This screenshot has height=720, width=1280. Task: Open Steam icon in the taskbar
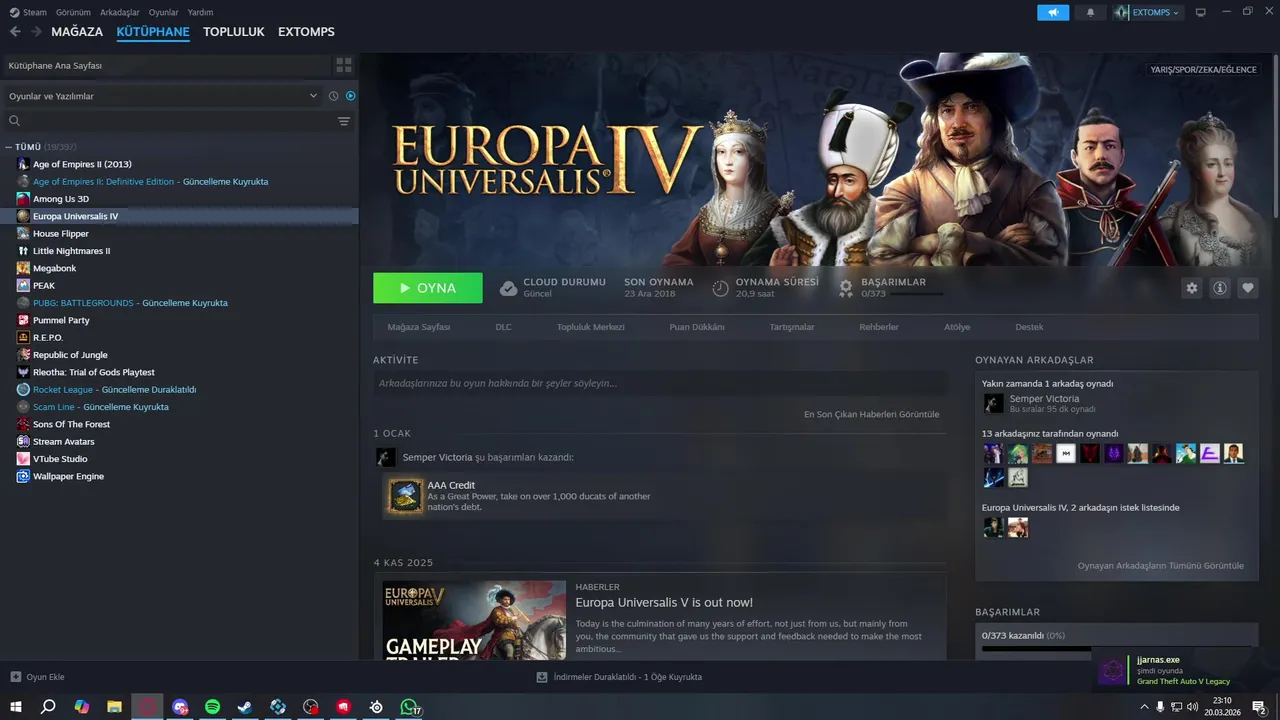(x=245, y=707)
